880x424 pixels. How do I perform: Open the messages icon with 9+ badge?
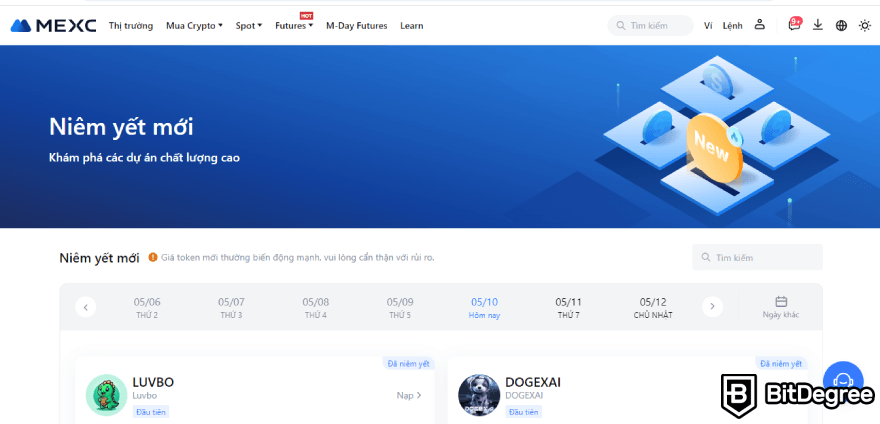(x=794, y=24)
